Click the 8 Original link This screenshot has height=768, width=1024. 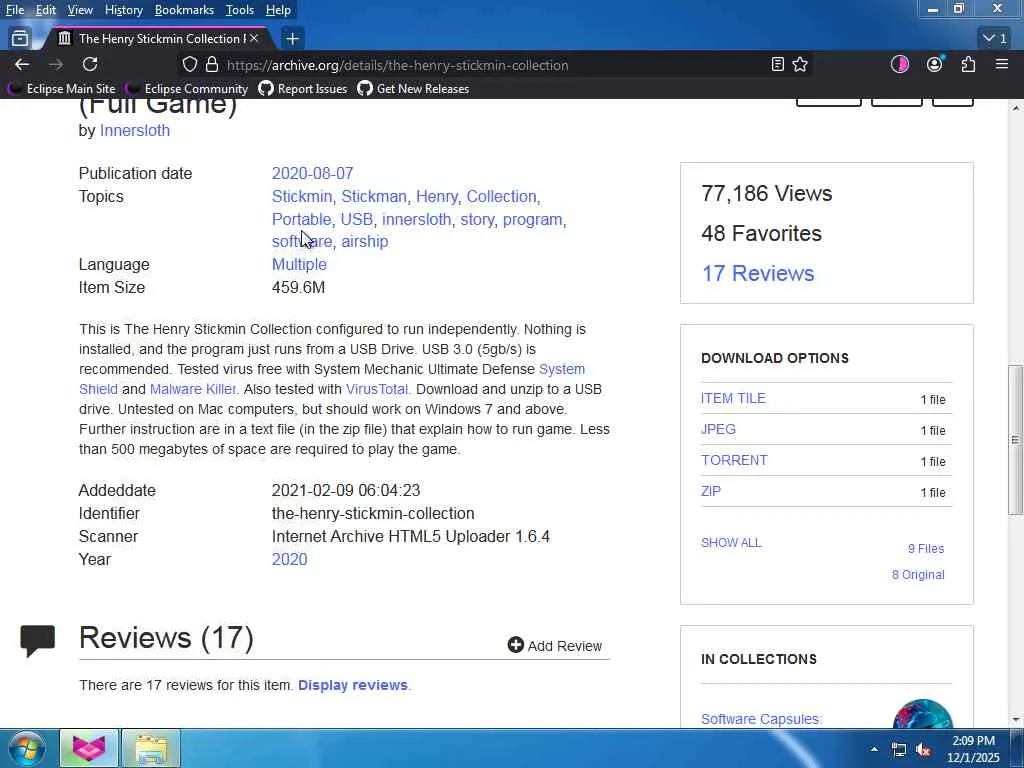(918, 575)
